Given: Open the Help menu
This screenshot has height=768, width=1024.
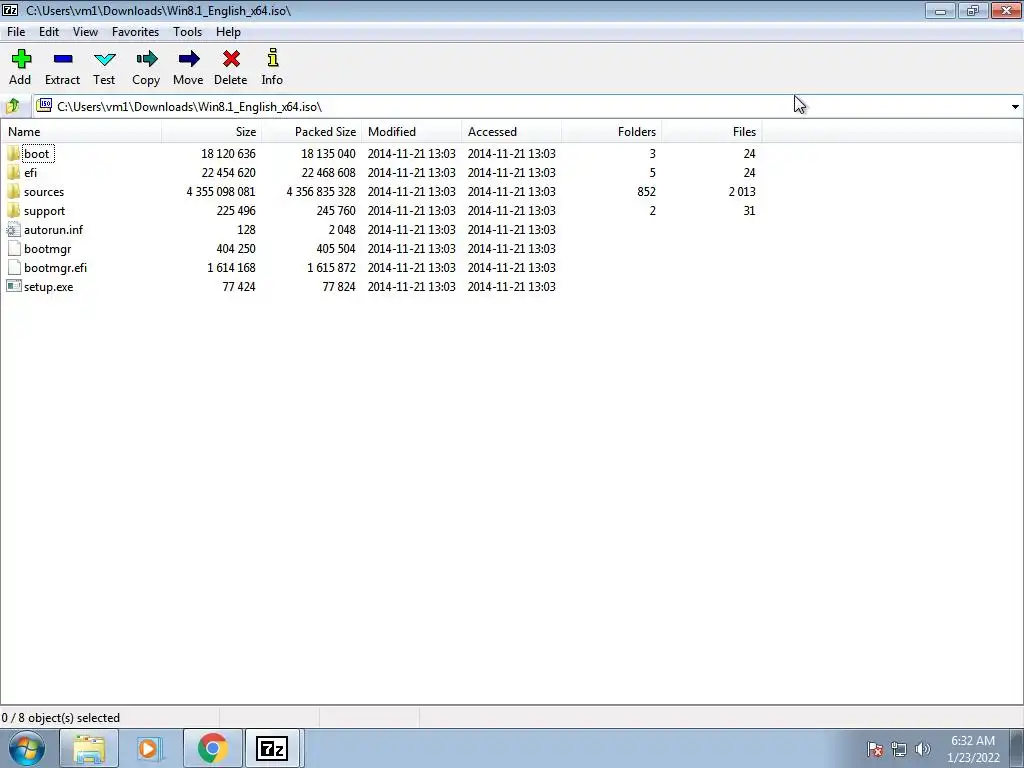Looking at the screenshot, I should coord(229,31).
